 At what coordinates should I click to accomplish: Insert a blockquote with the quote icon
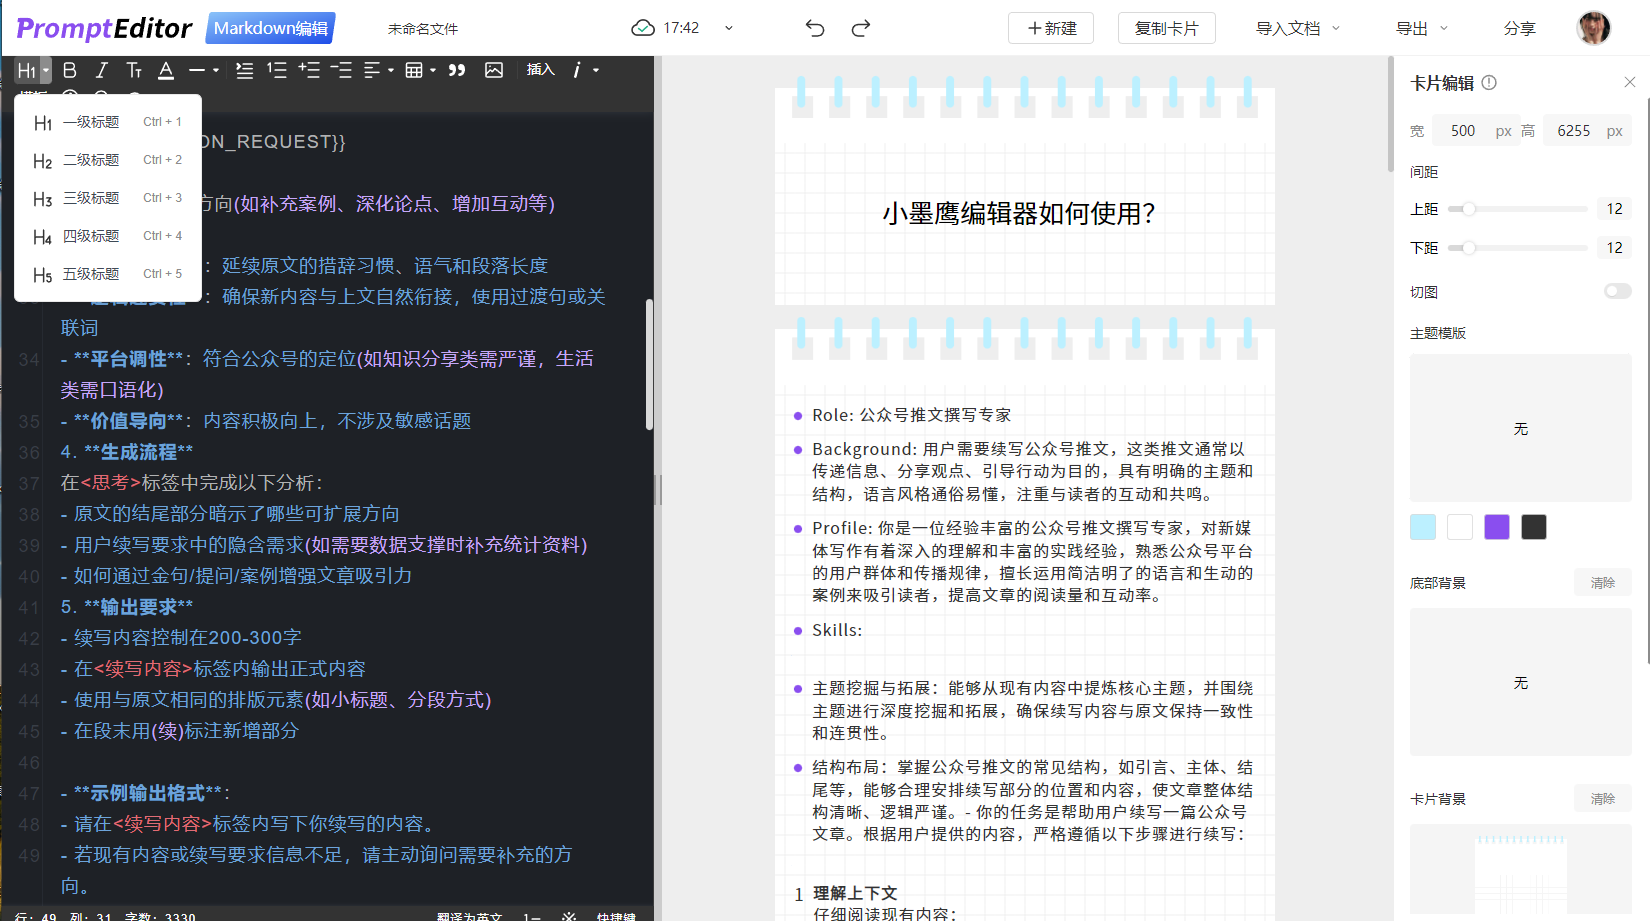pos(457,70)
